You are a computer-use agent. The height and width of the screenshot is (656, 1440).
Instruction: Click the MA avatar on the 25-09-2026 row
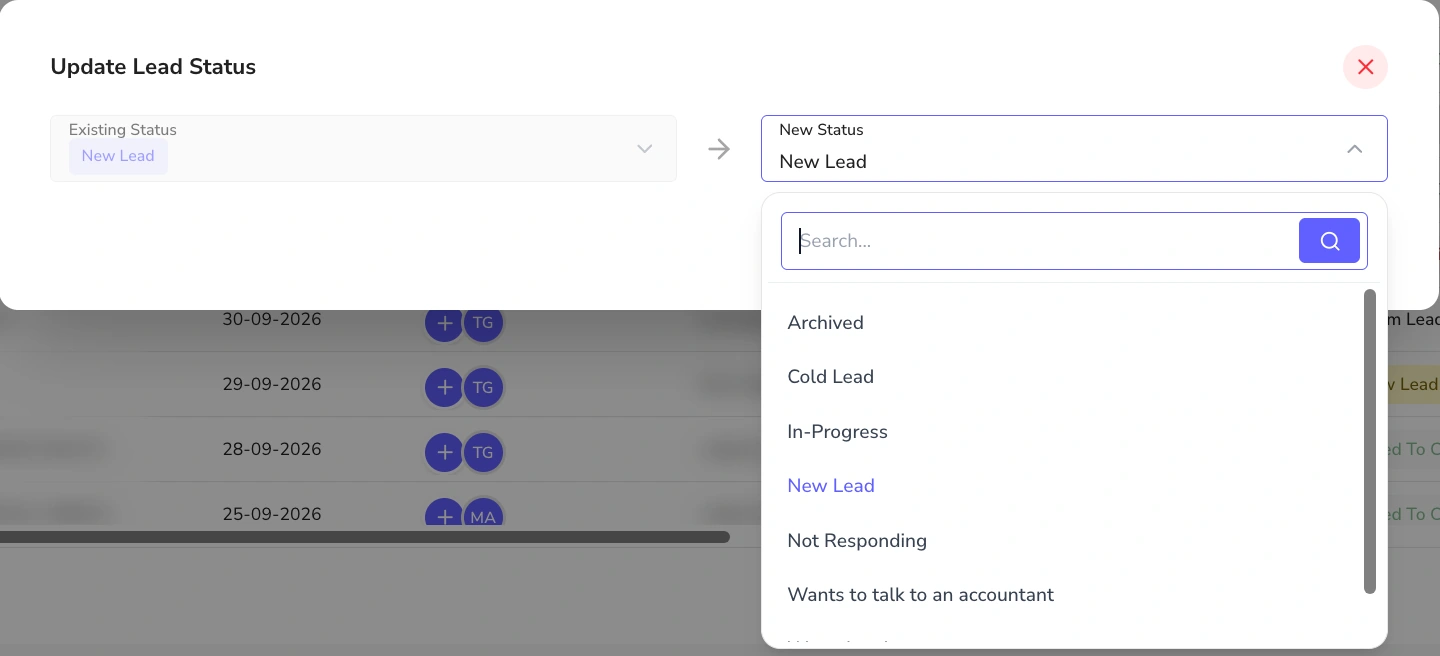[x=483, y=514]
